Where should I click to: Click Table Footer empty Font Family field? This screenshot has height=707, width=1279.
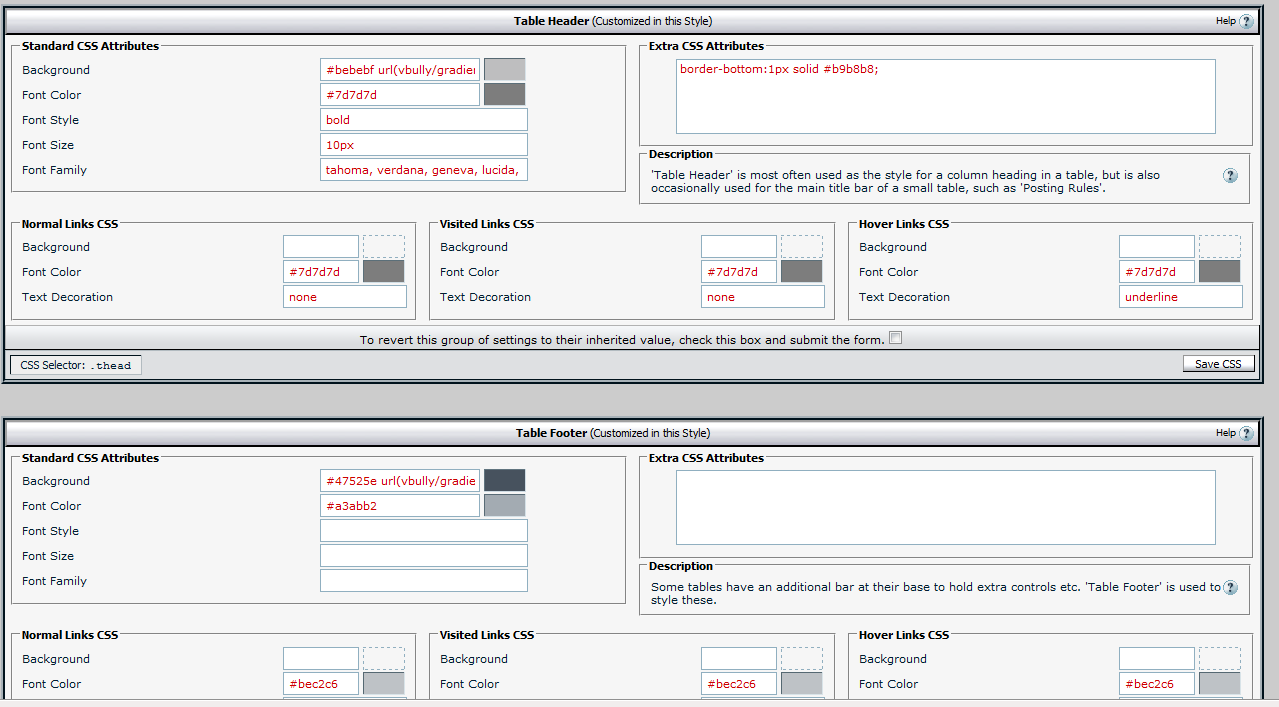coord(423,581)
